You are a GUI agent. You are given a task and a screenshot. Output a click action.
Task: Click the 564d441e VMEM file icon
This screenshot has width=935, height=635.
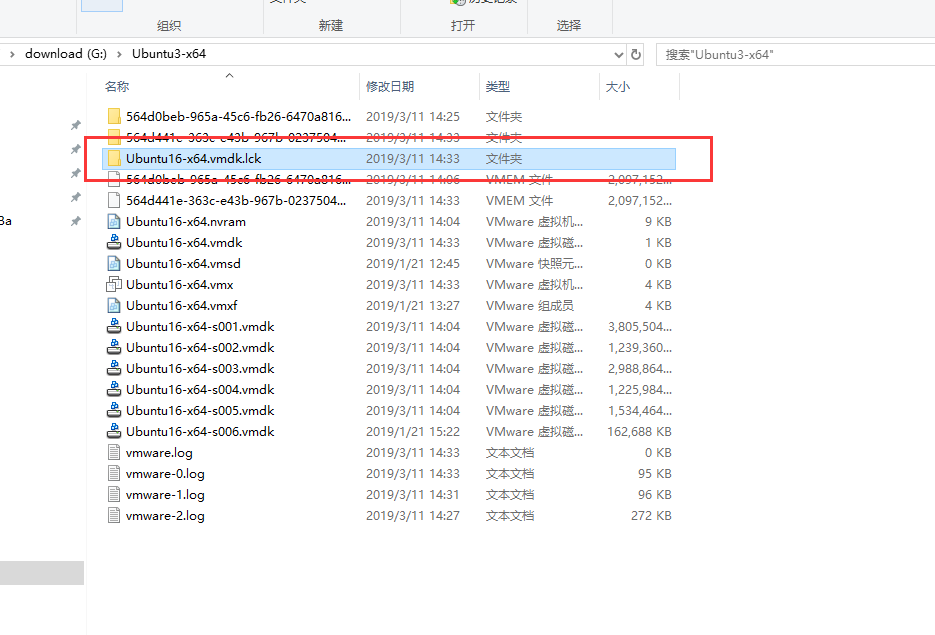tap(114, 200)
